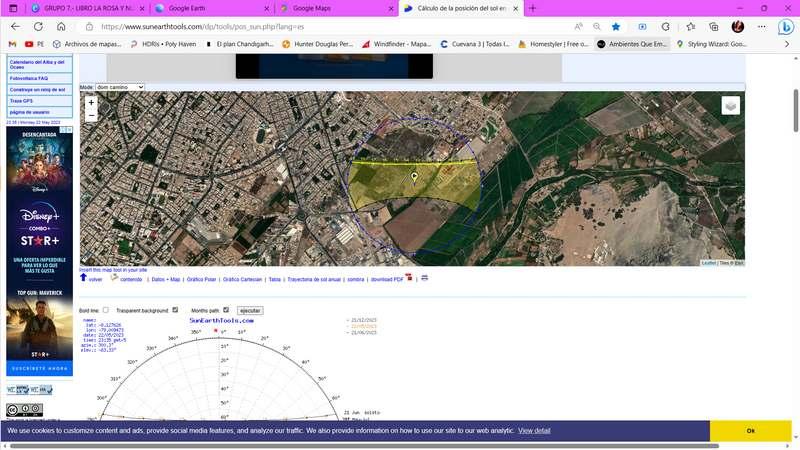Open the Windfinder - Mapa bookmark
This screenshot has height=450, width=800.
[x=397, y=44]
